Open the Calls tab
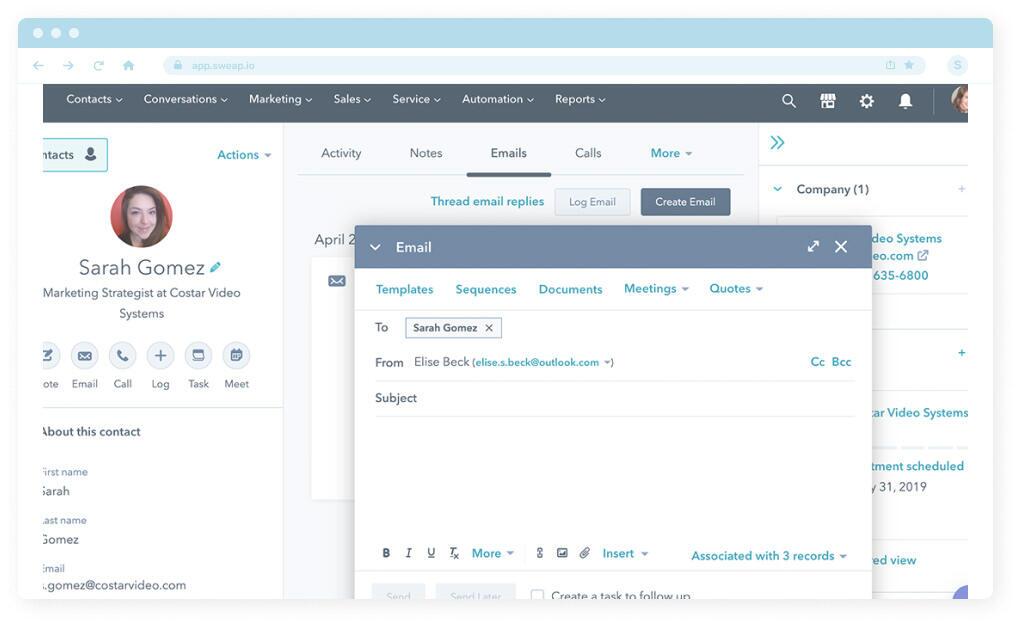1019x625 pixels. 588,153
